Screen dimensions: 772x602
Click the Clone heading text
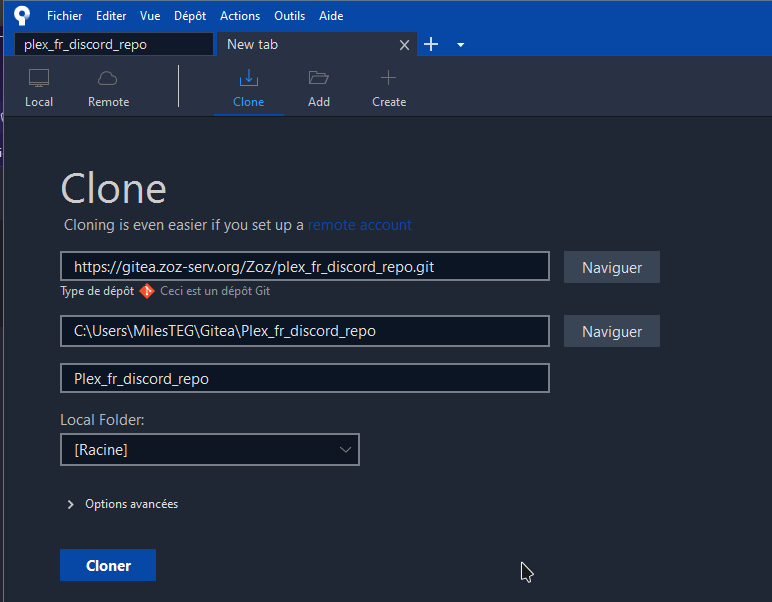pos(114,189)
